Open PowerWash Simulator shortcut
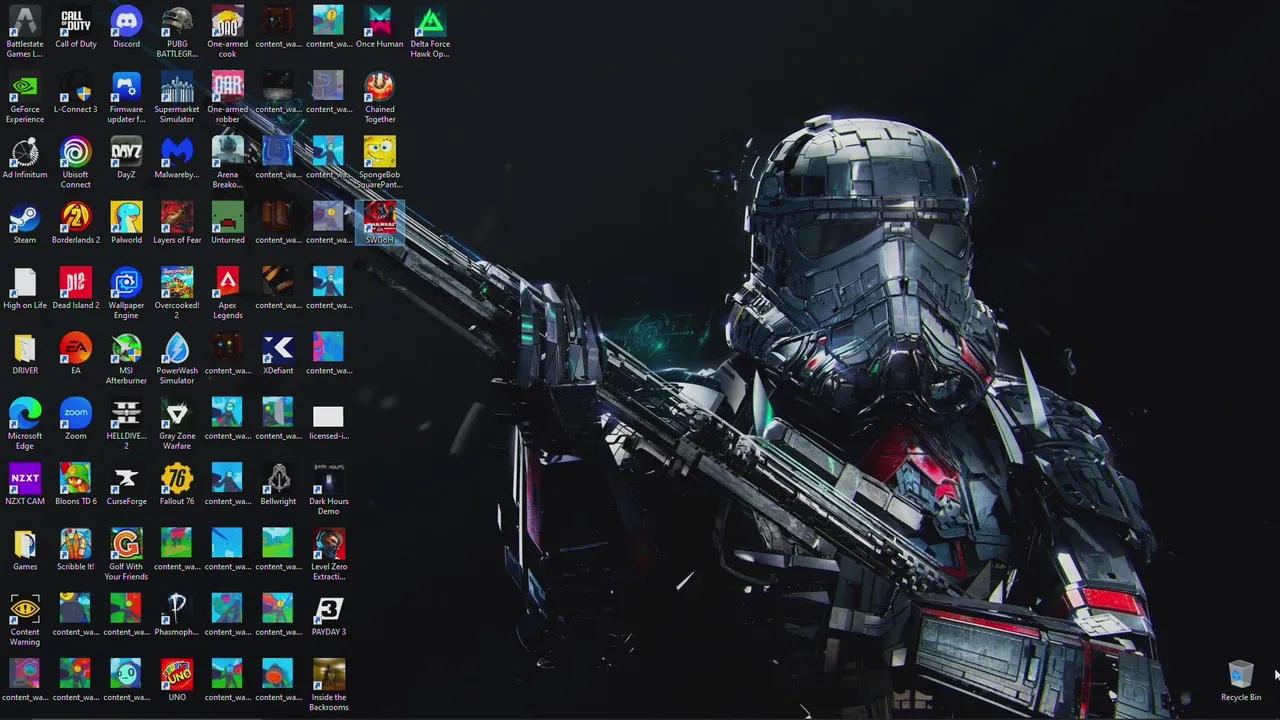 pyautogui.click(x=177, y=358)
